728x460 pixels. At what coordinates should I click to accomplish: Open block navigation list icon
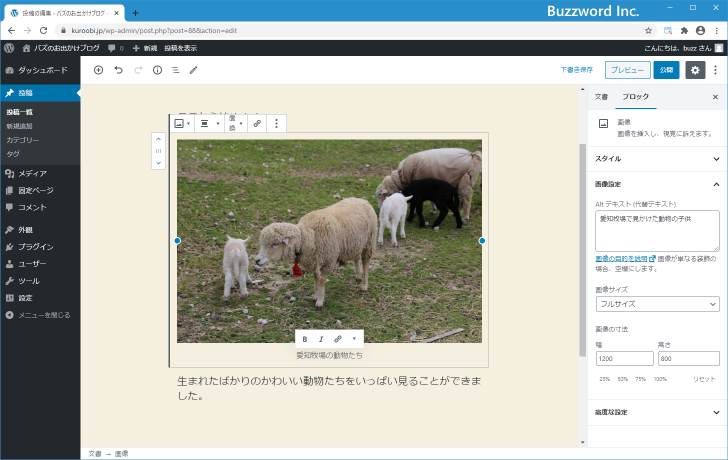(176, 70)
